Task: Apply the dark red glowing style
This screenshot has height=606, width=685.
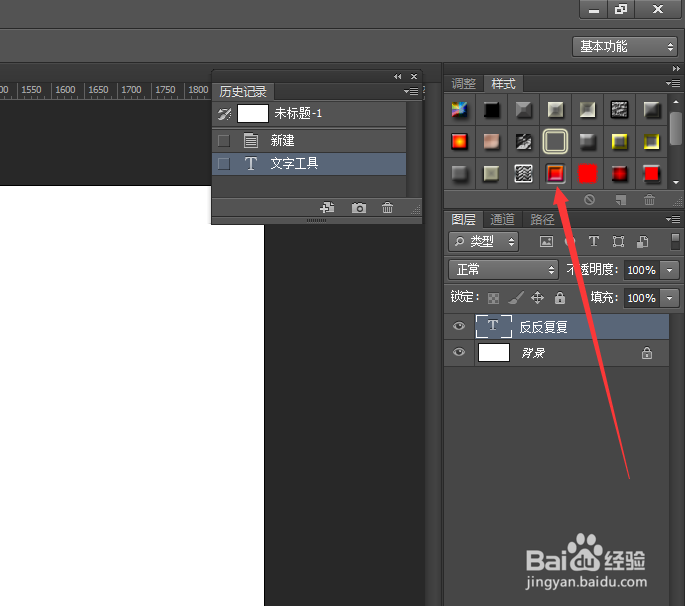Action: (x=619, y=173)
